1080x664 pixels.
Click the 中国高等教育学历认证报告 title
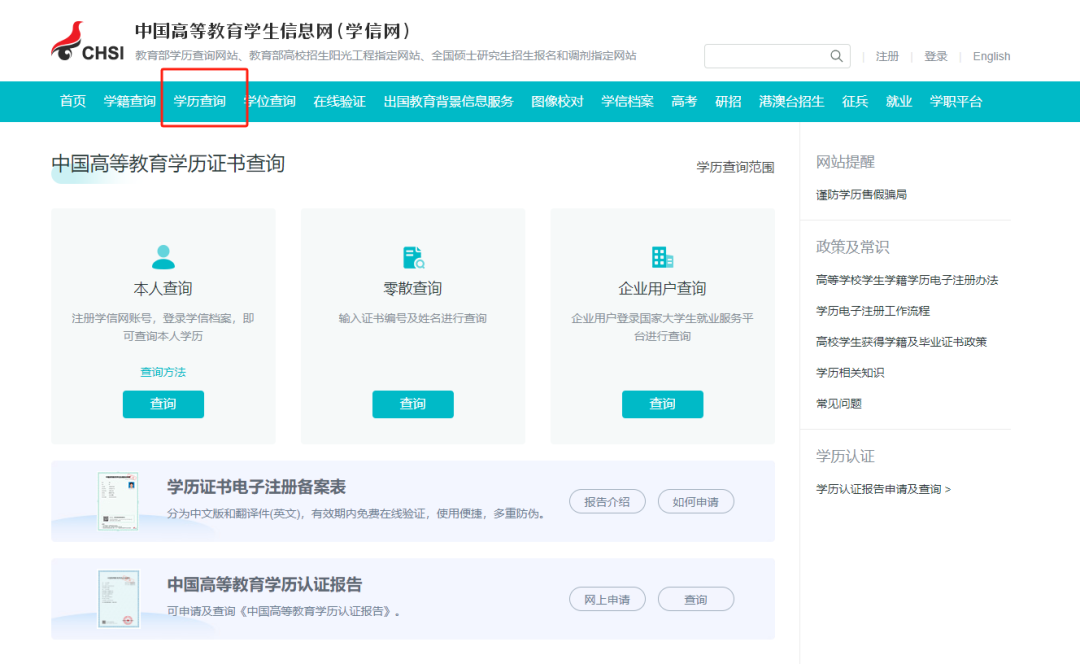tap(264, 585)
